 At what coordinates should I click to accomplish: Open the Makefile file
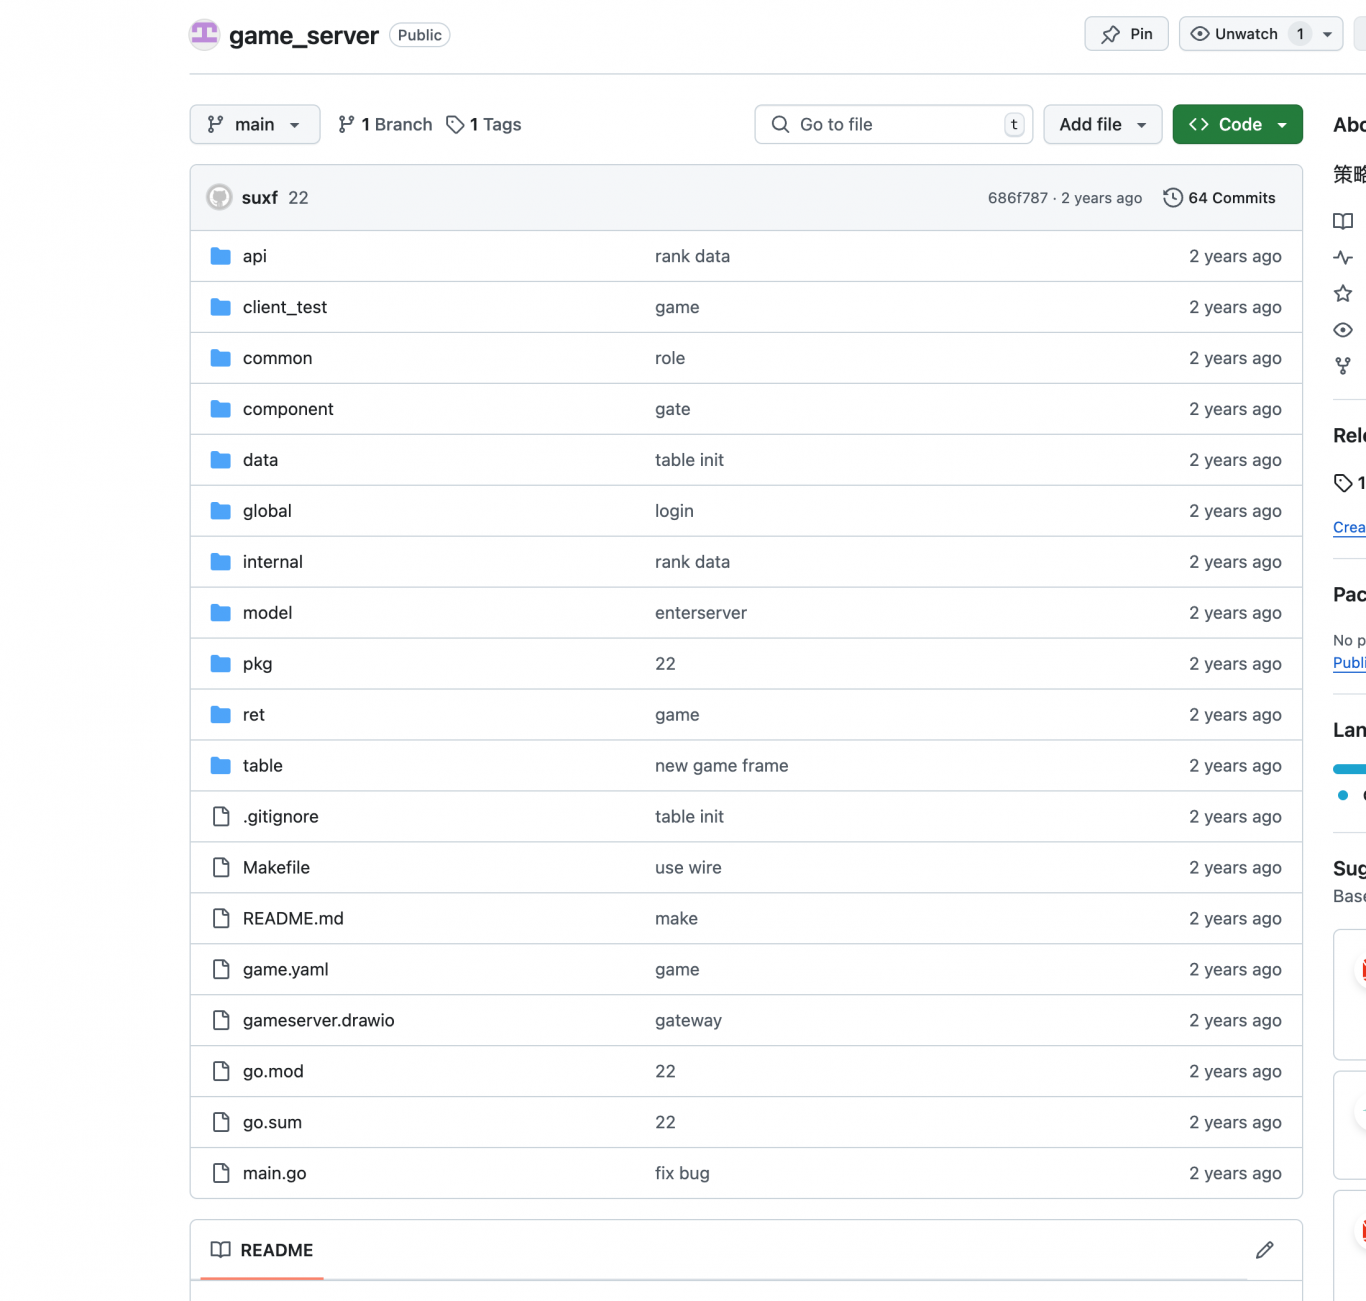click(276, 868)
